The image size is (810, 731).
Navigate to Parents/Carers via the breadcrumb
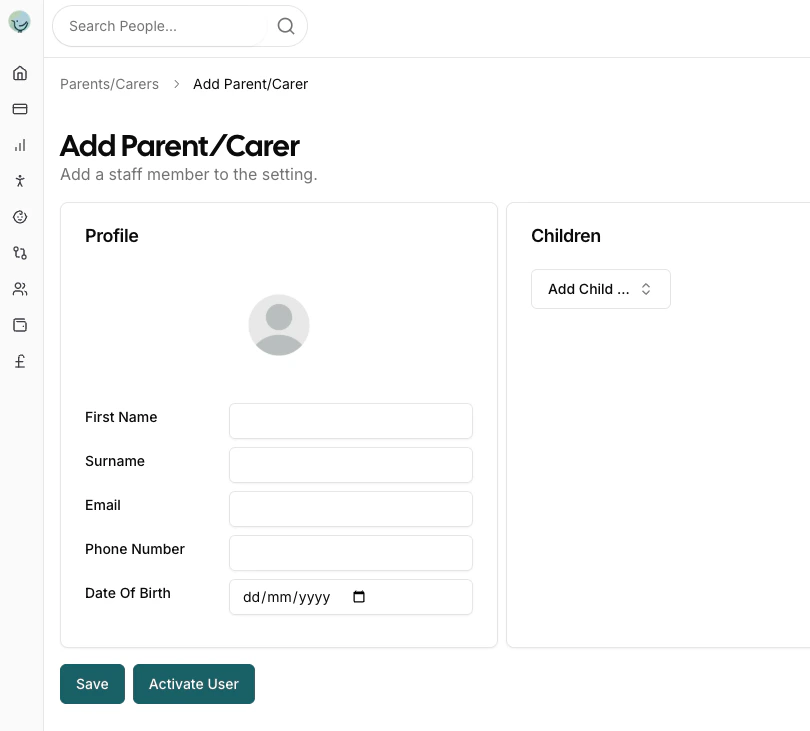(109, 84)
